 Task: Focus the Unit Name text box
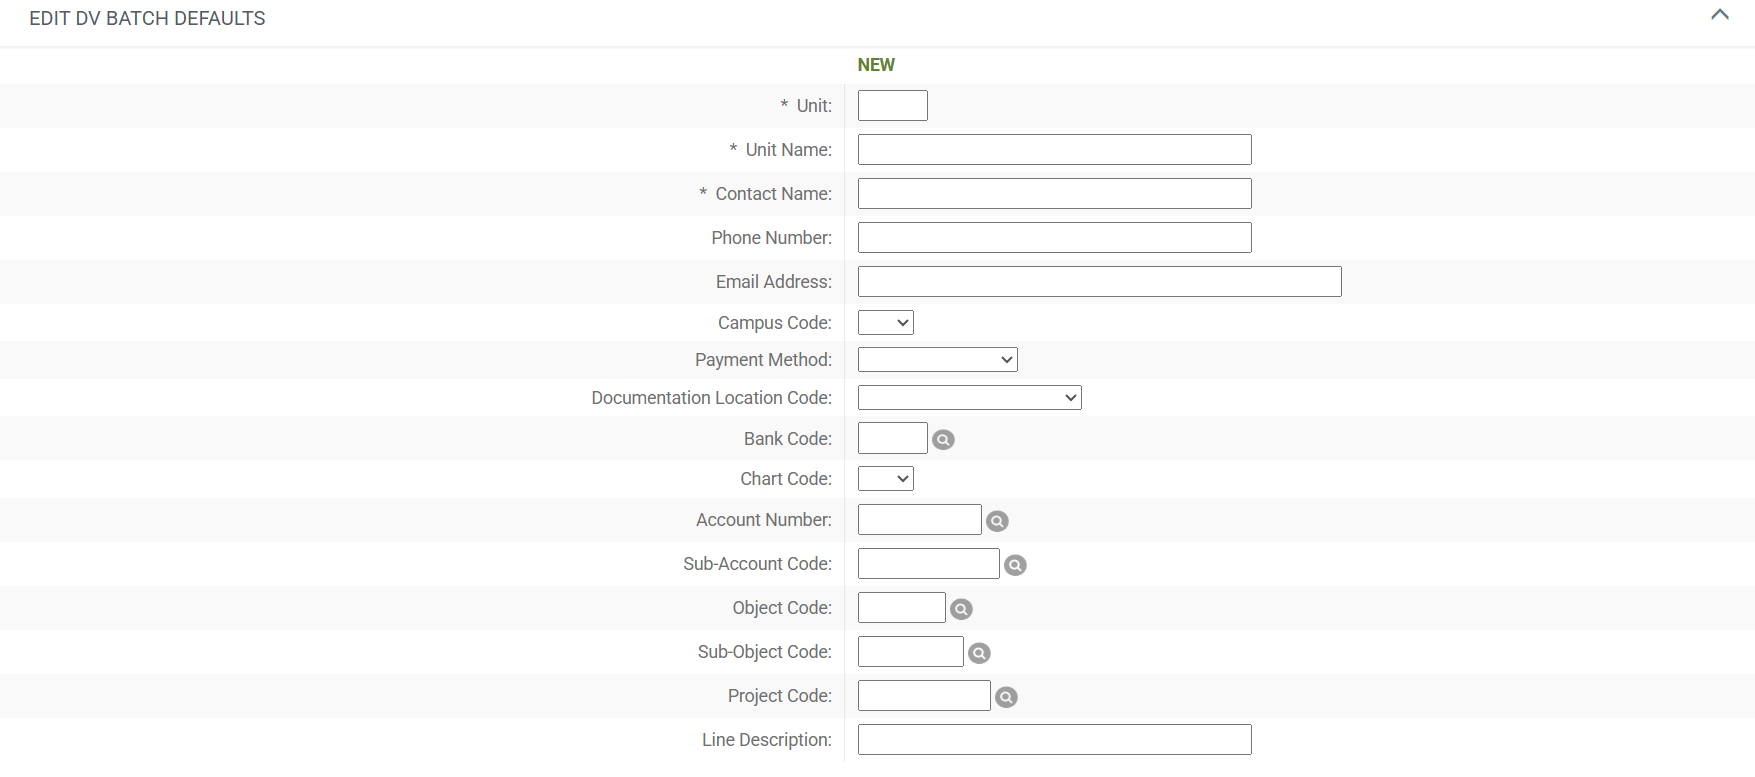[x=1054, y=150]
